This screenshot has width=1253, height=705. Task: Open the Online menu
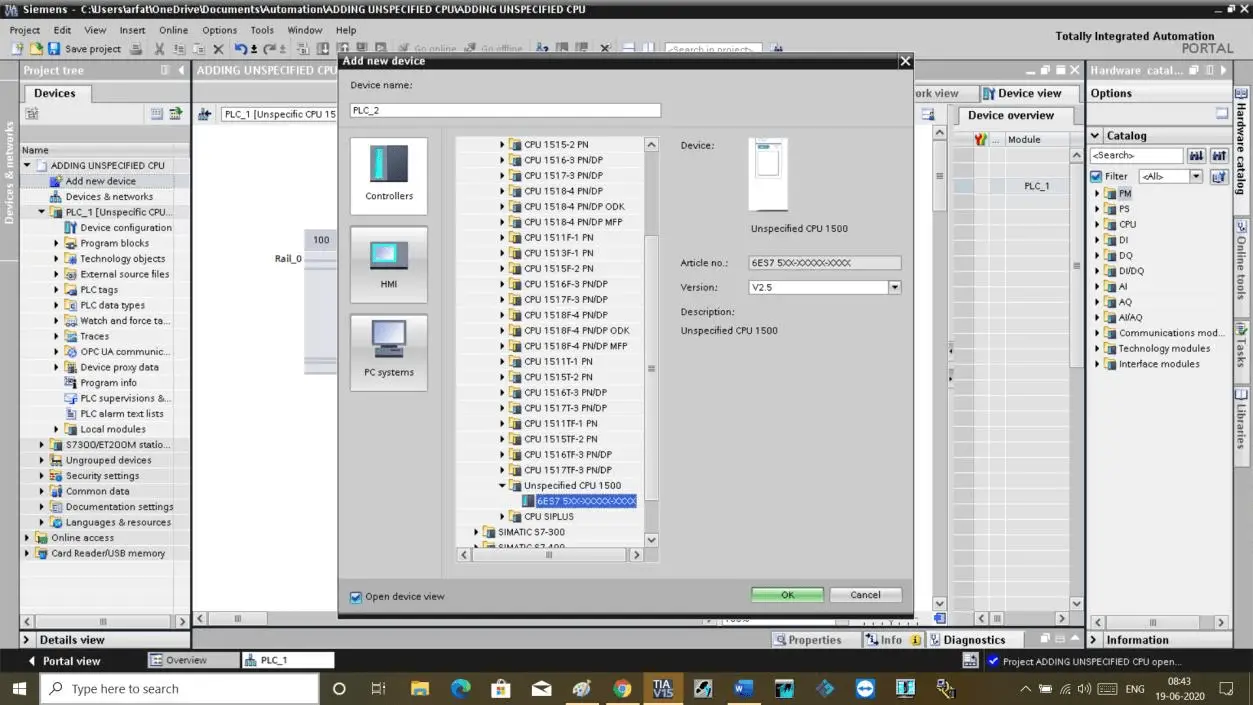173,30
